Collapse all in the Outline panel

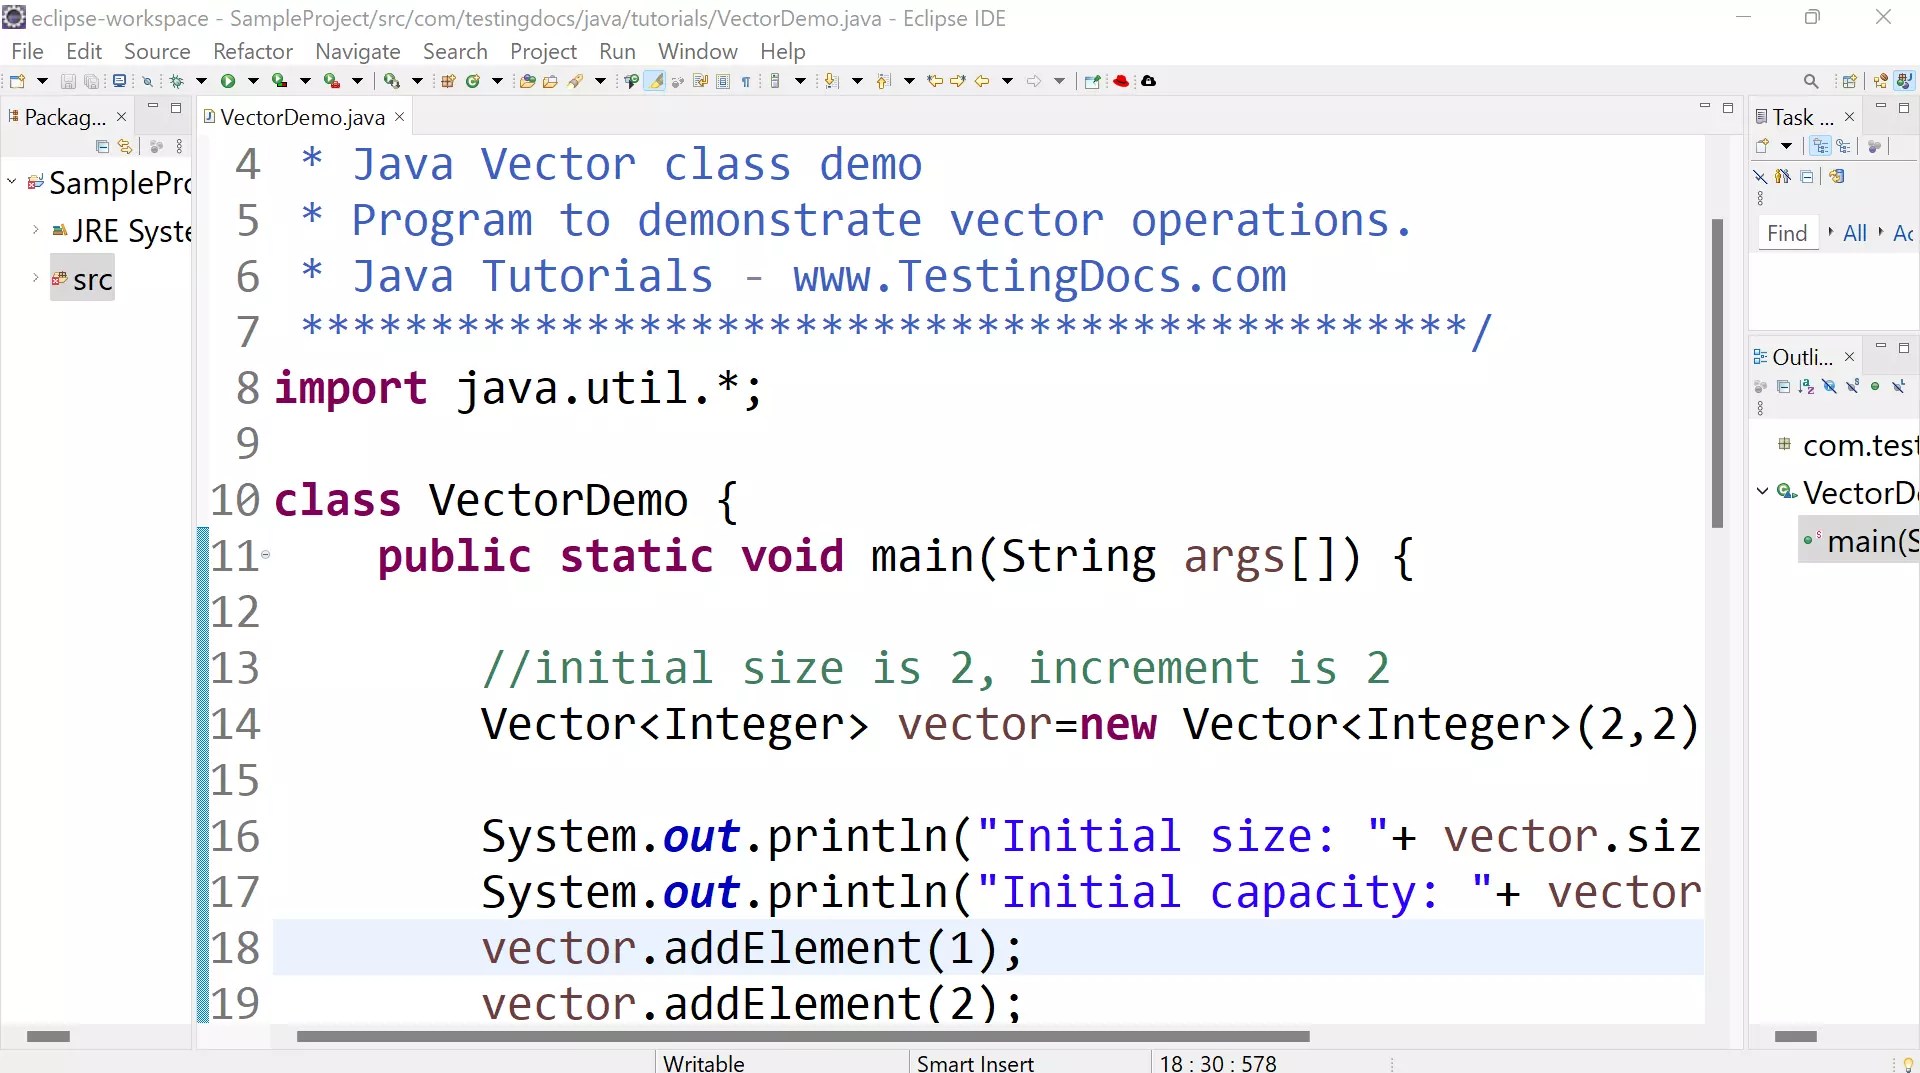click(1783, 386)
